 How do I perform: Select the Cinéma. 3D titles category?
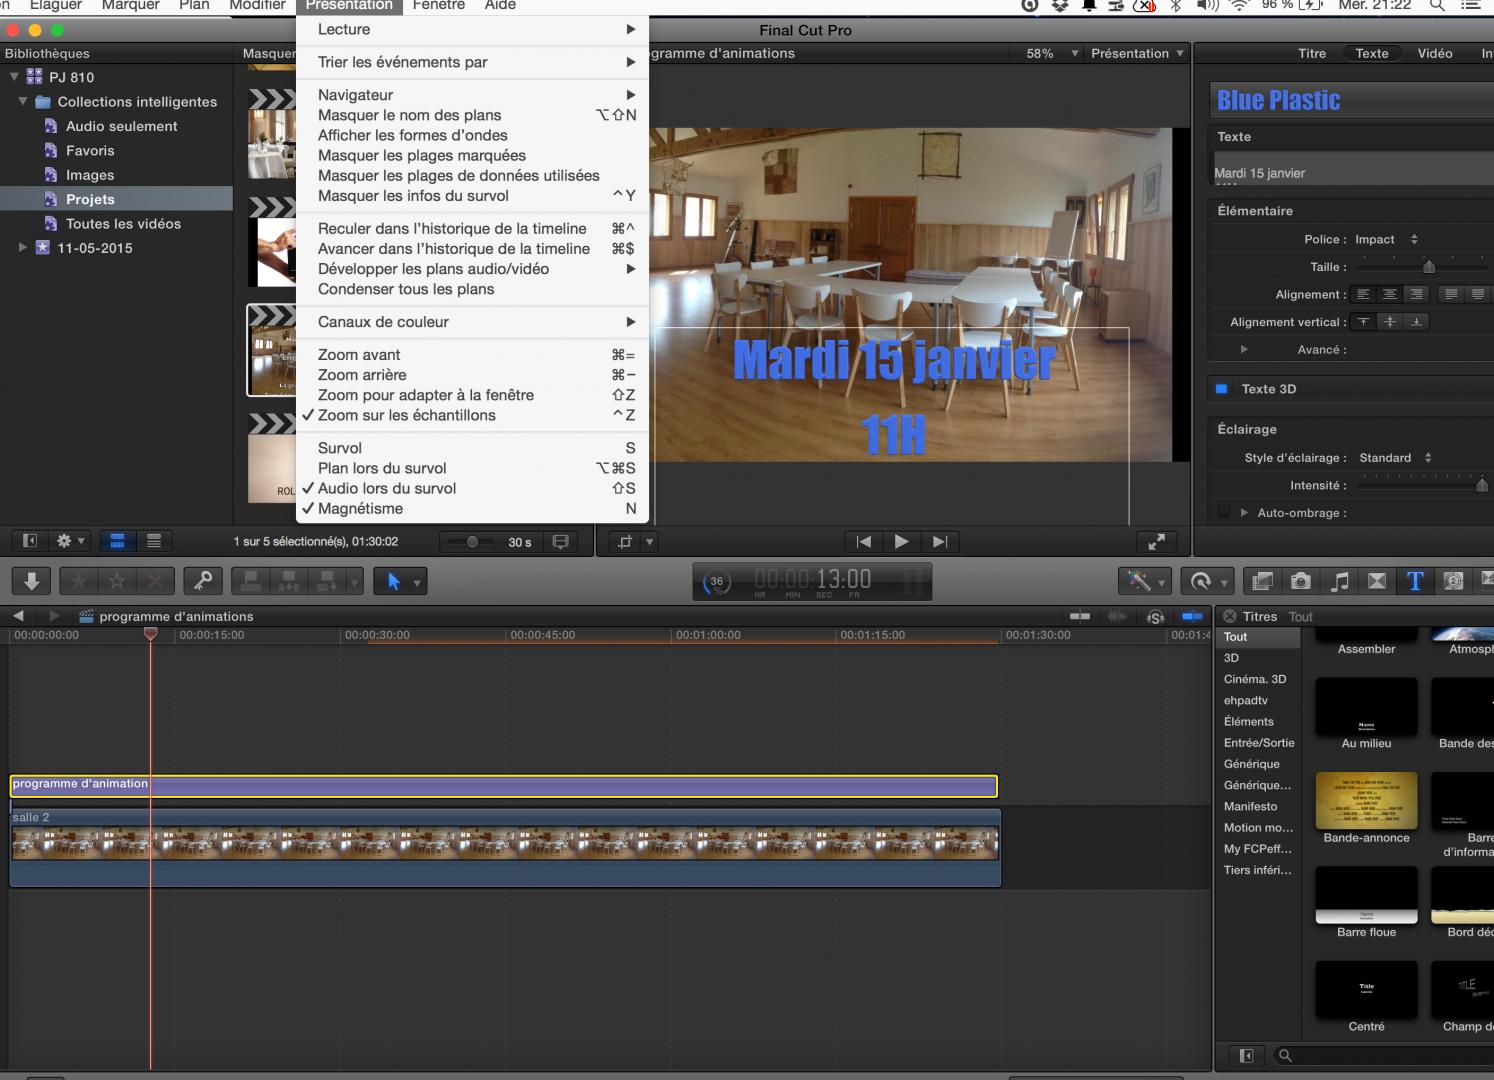(1255, 679)
